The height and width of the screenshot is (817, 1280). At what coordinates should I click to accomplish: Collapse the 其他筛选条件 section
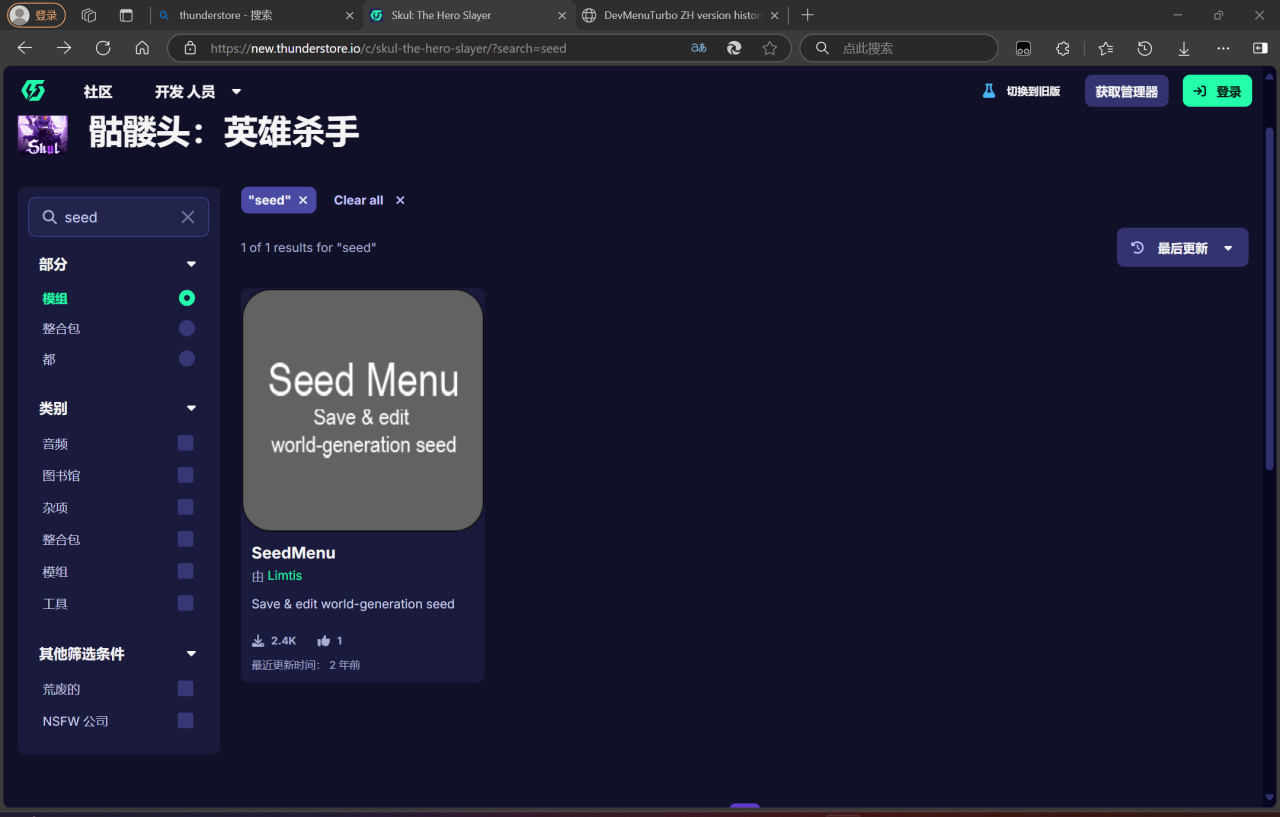pyautogui.click(x=192, y=654)
